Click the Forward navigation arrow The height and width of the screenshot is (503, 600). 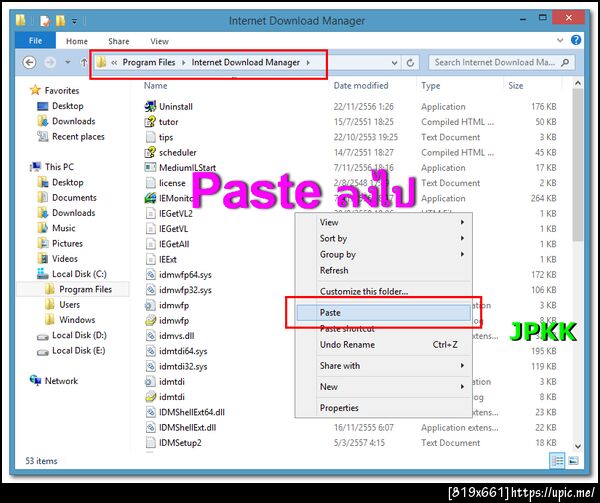point(50,62)
